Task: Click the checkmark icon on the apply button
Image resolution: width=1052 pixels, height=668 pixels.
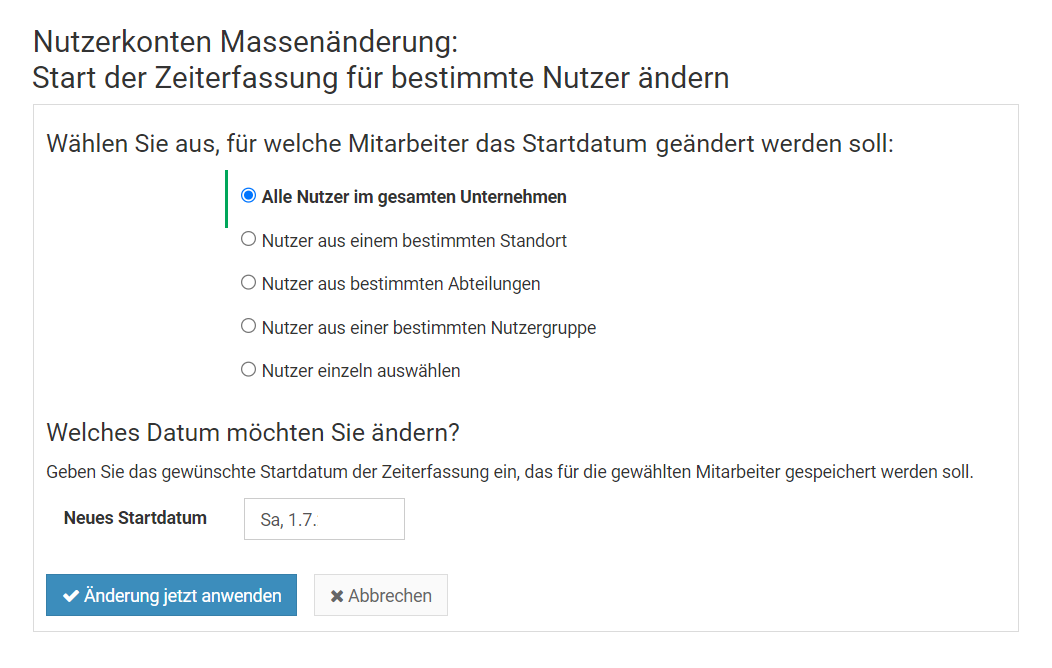Action: 71,596
